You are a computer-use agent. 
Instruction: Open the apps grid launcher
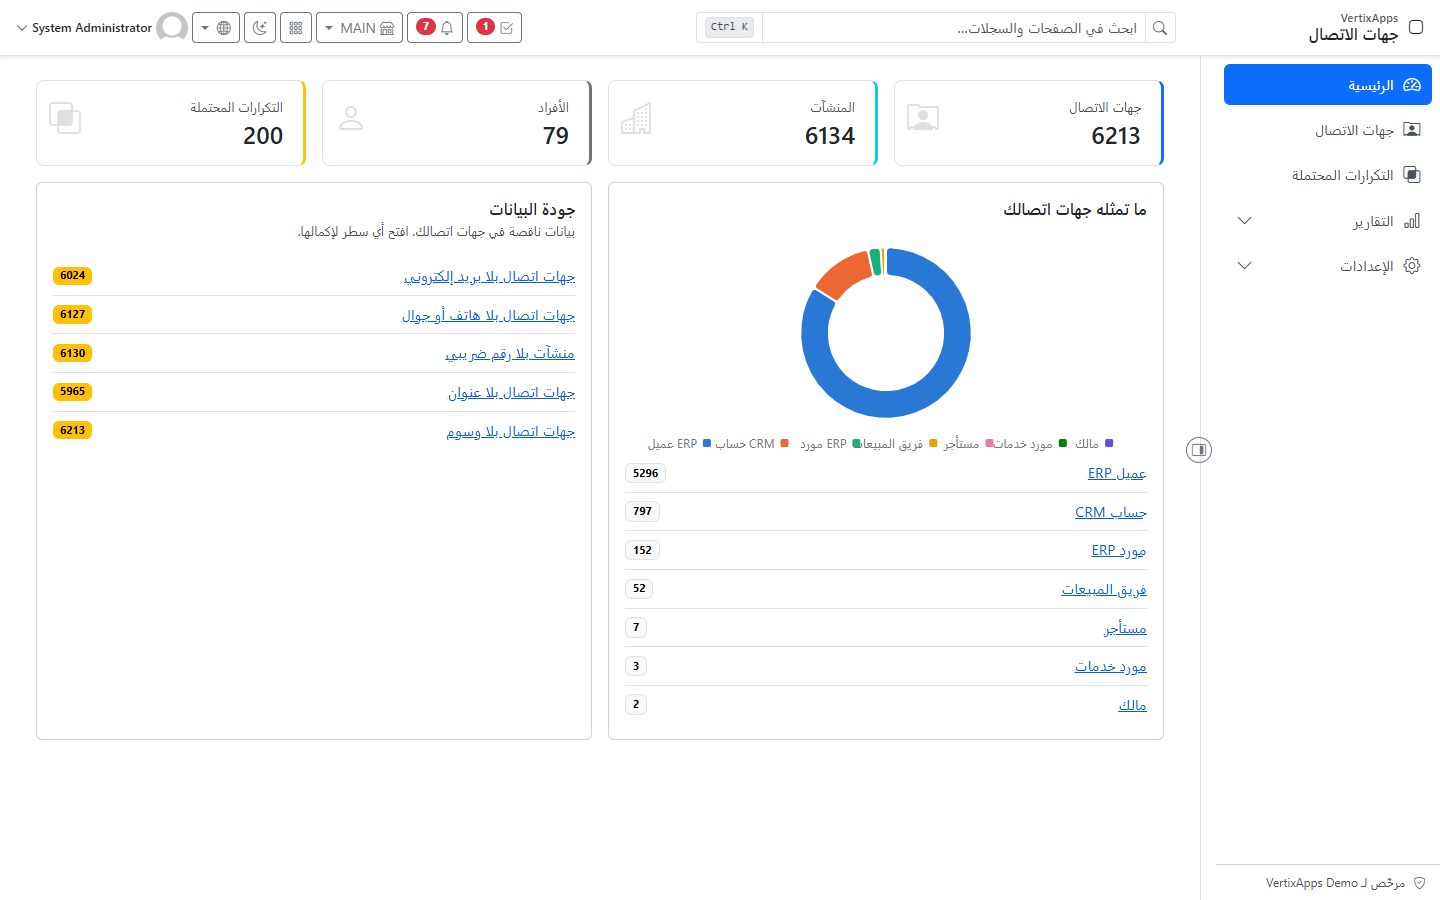(x=296, y=28)
